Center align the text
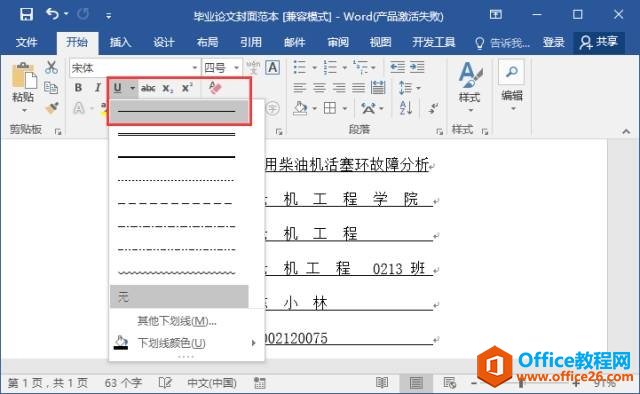640x394 pixels. (x=320, y=88)
